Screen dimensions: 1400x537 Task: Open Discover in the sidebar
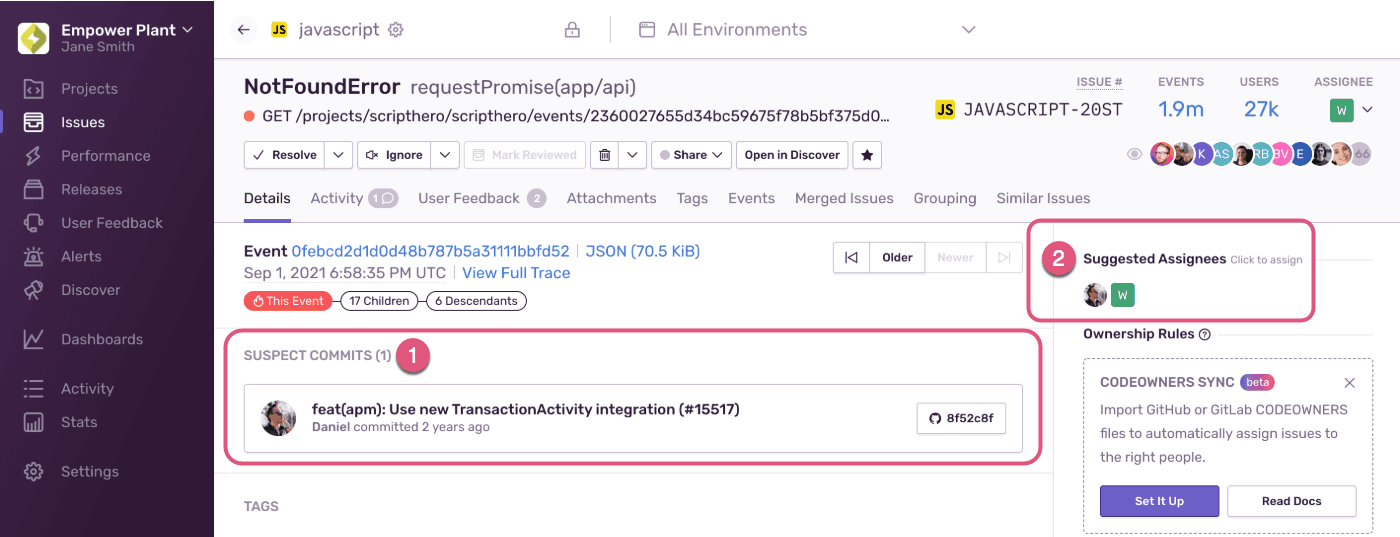click(90, 290)
